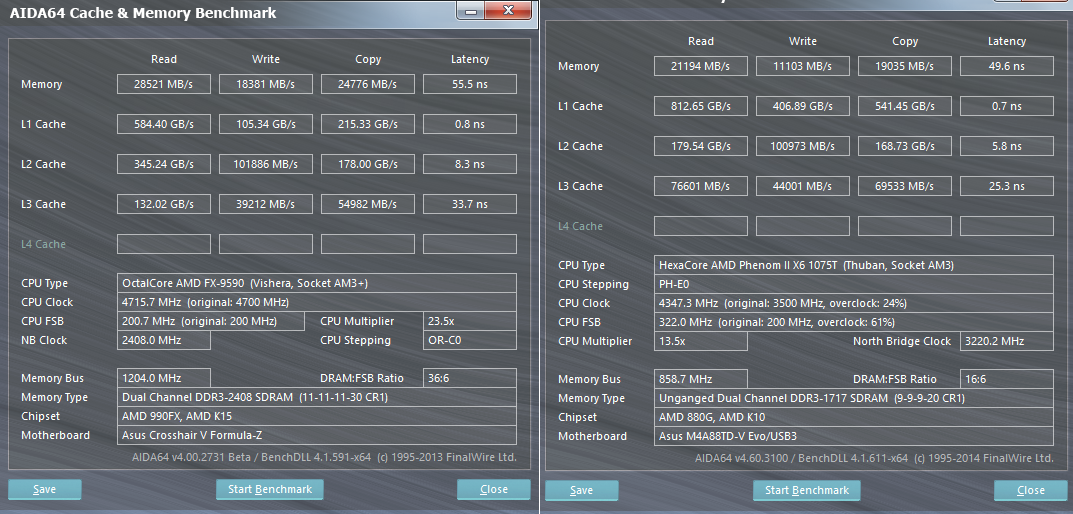Click Memory Bus value 858.7 MHz
Viewport: 1073px width, 514px height.
[701, 379]
